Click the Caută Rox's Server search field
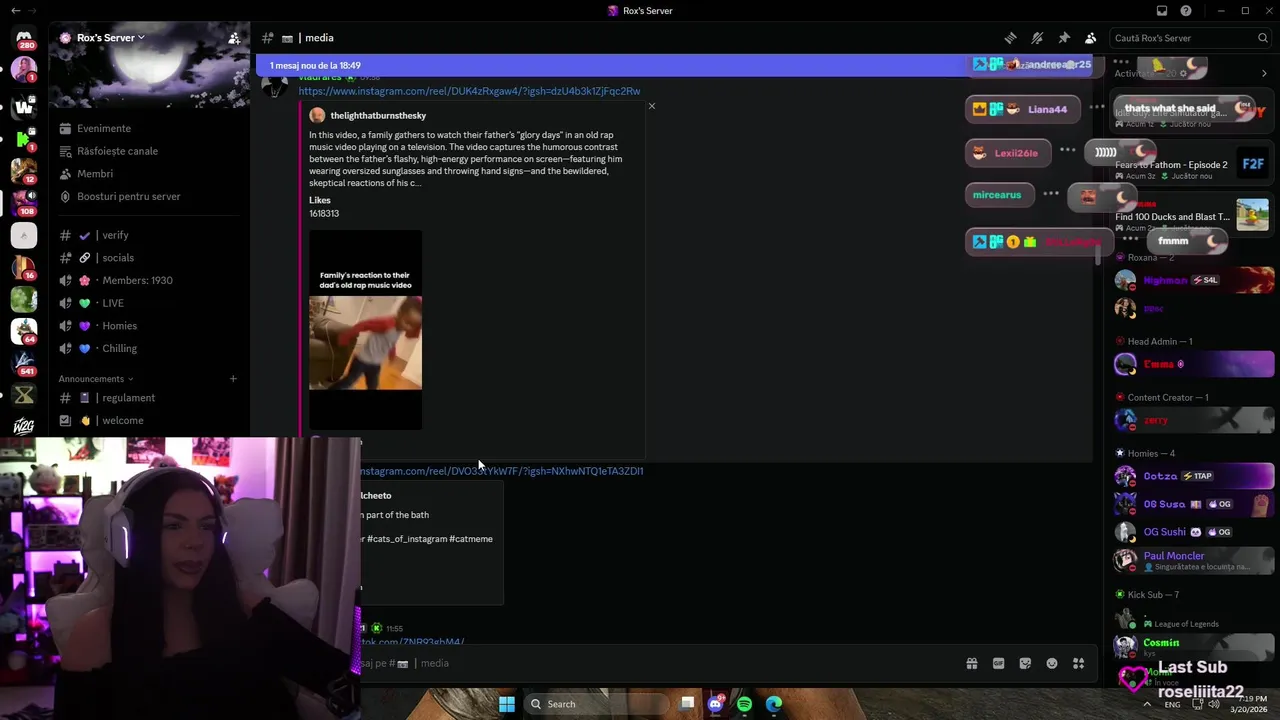The height and width of the screenshot is (720, 1280). (1189, 38)
